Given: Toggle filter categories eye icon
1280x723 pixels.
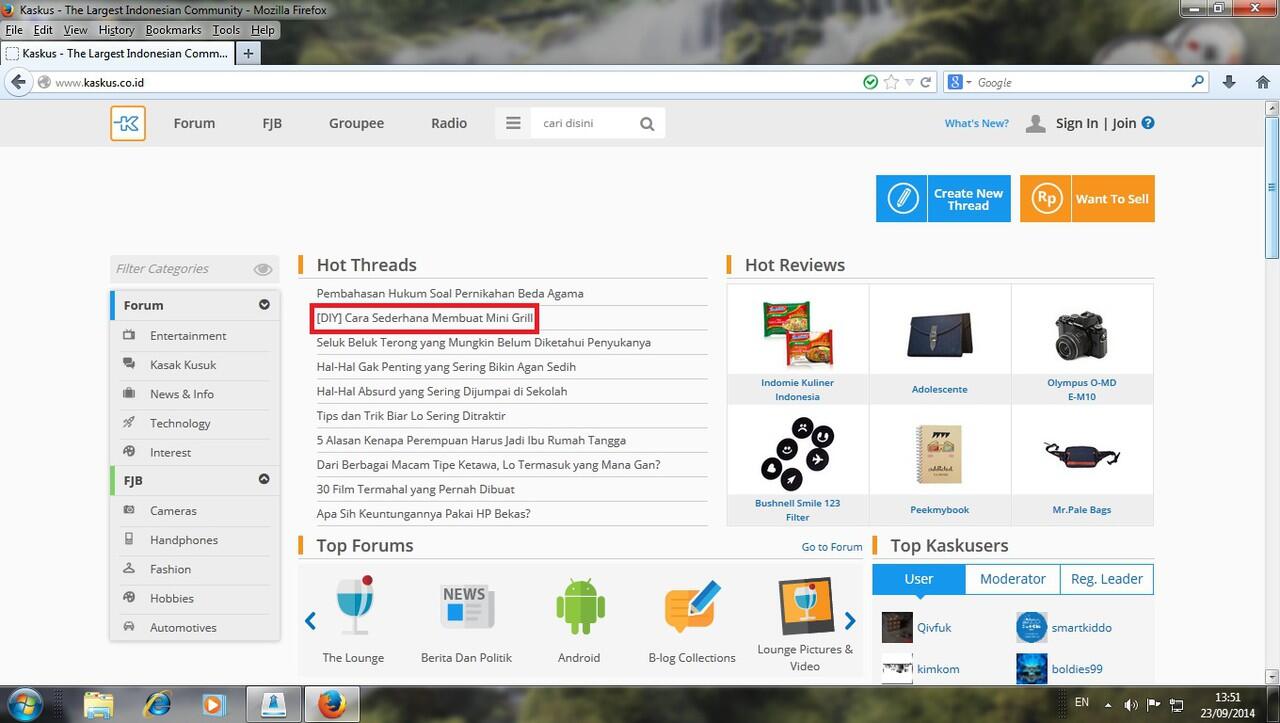Looking at the screenshot, I should pos(263,269).
